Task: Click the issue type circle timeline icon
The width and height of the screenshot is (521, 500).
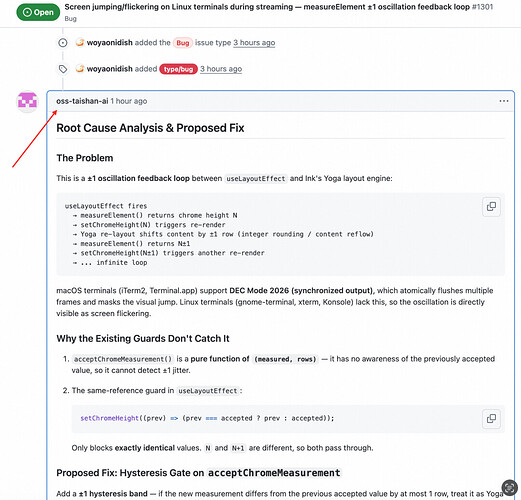Action: point(63,43)
